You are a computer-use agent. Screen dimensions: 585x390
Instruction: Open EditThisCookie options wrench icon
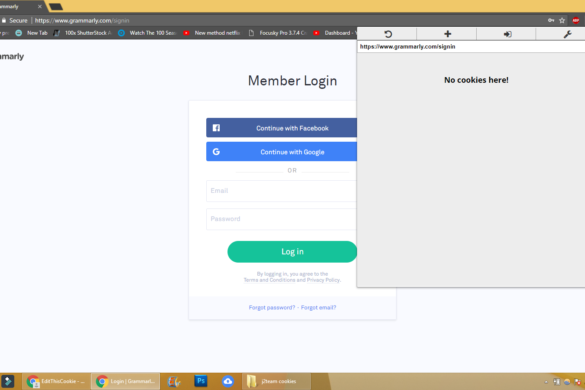click(x=567, y=34)
